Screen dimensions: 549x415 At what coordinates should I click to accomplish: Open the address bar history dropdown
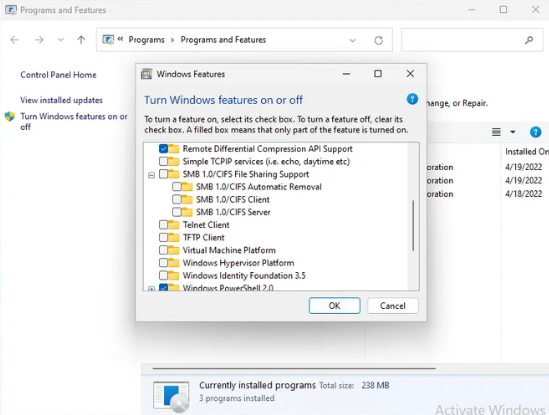click(353, 40)
